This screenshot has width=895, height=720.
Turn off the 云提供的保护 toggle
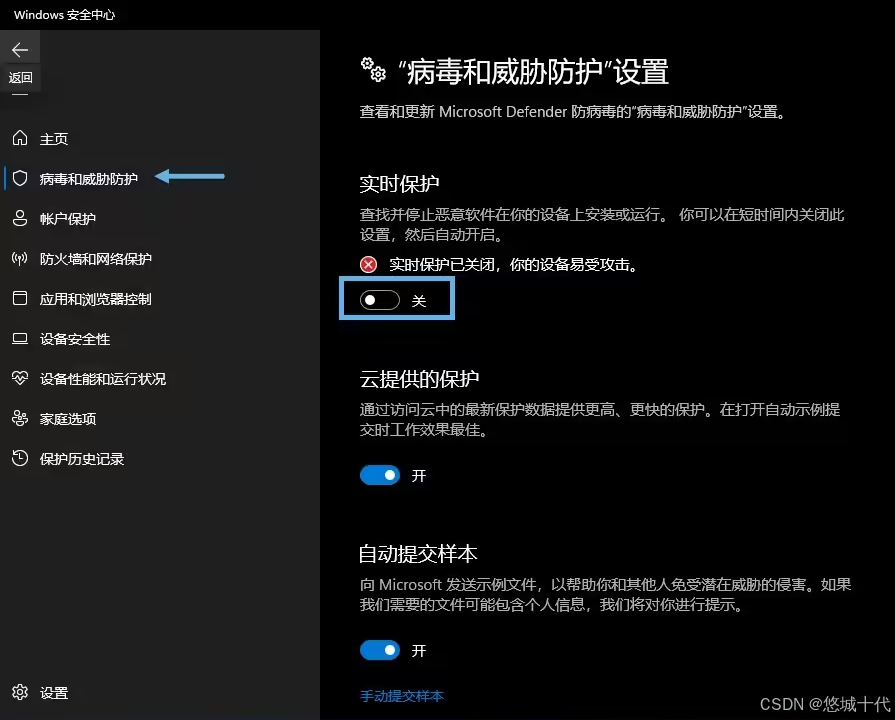(380, 475)
